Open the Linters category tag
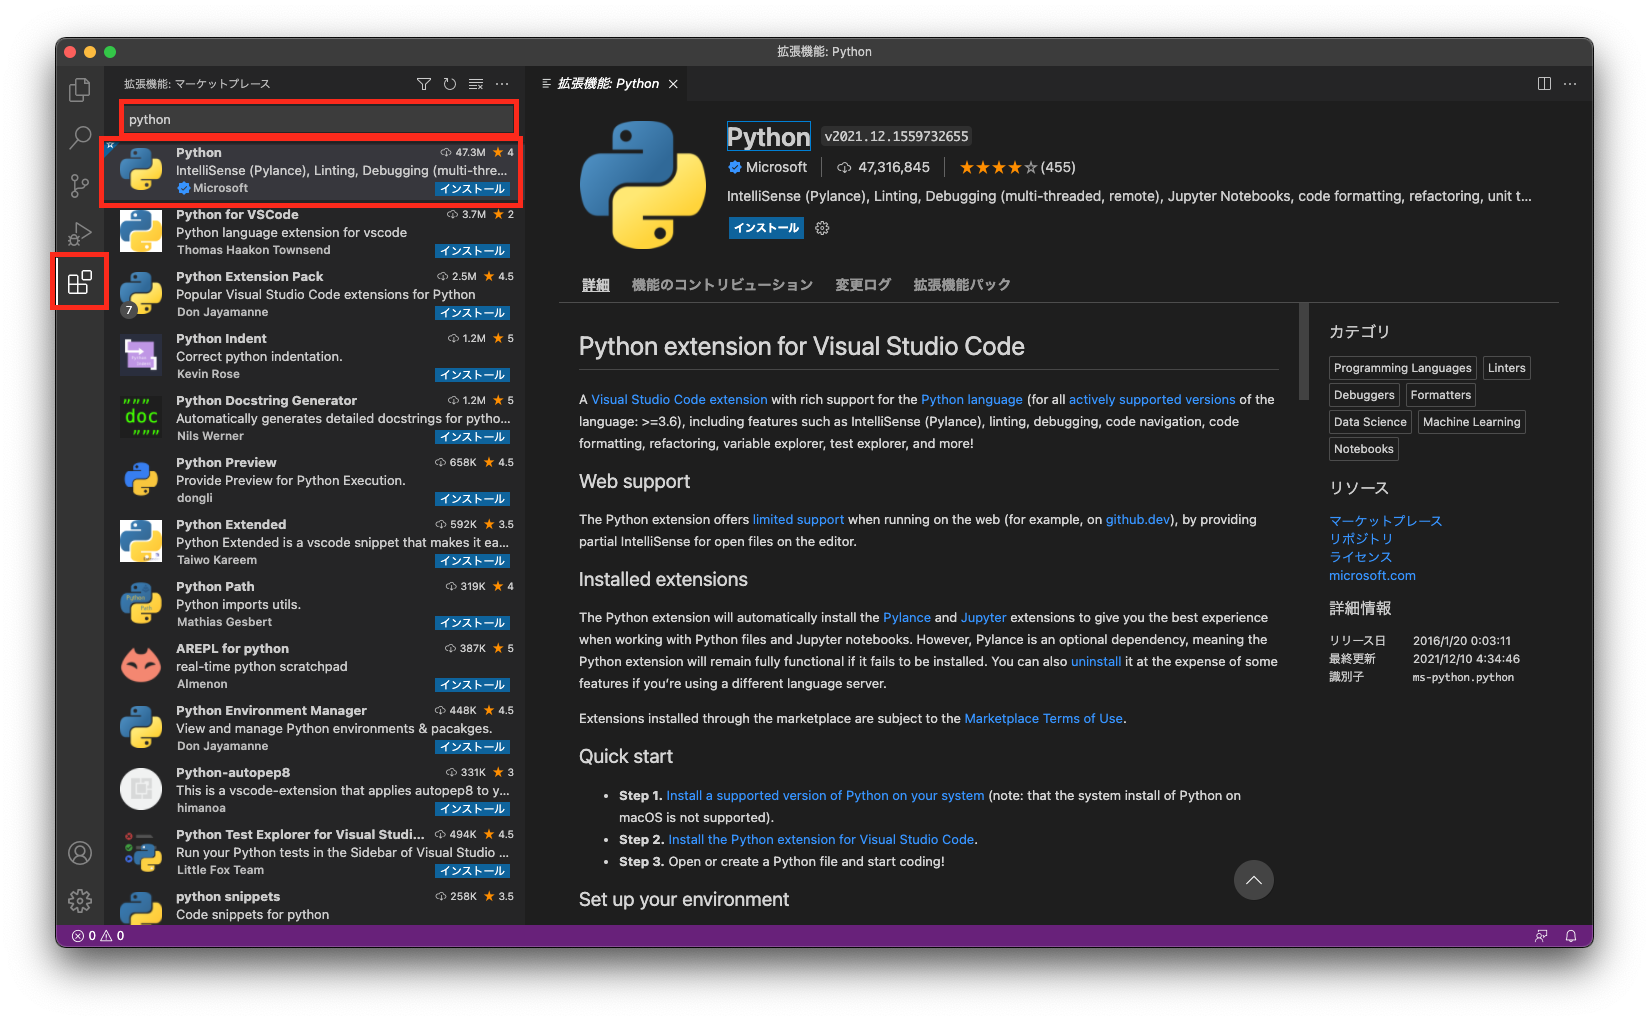Viewport: 1649px width, 1021px height. [1506, 368]
